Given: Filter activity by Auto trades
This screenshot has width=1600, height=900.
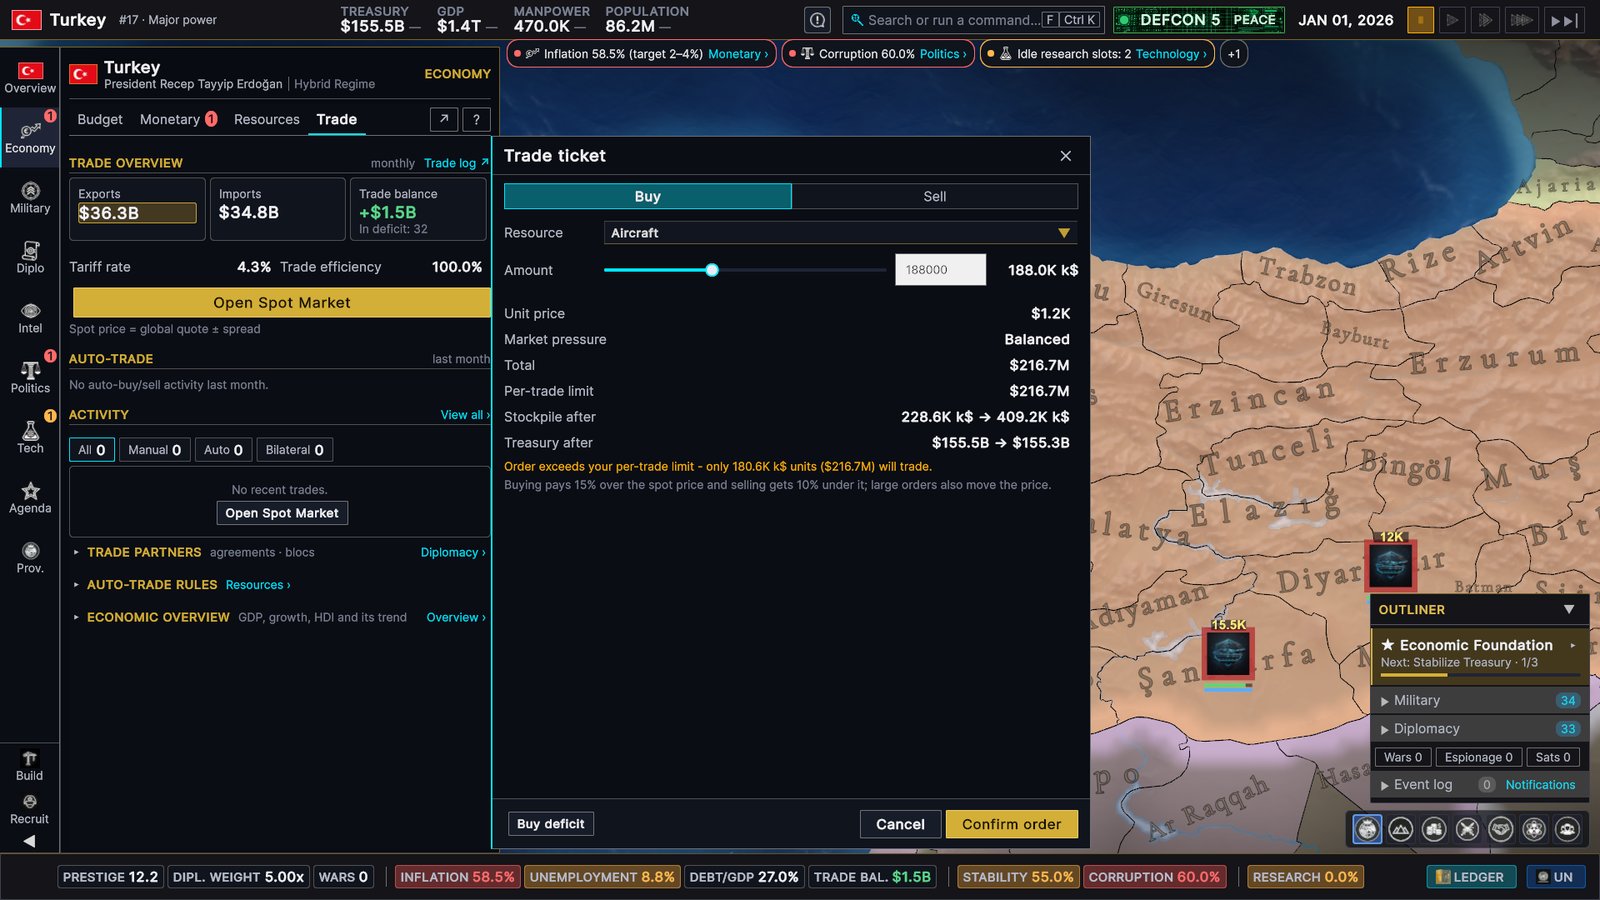Looking at the screenshot, I should click(x=223, y=450).
